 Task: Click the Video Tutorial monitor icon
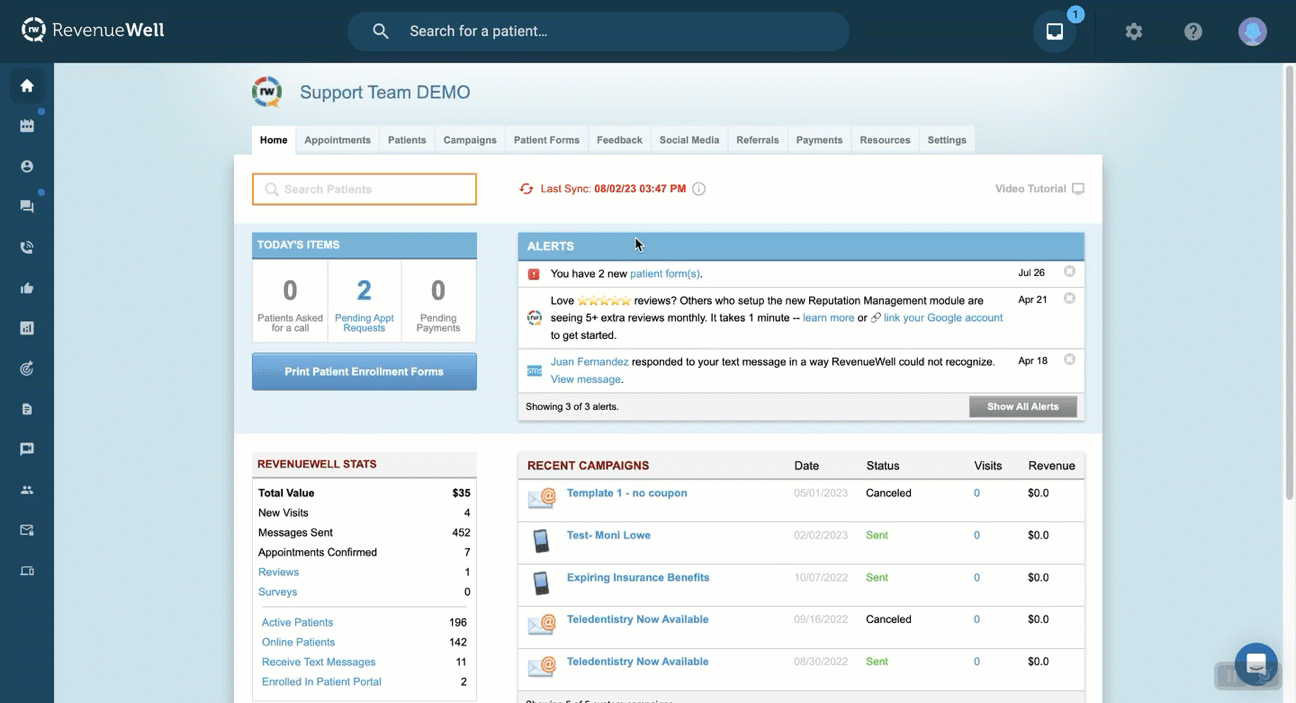click(1078, 189)
